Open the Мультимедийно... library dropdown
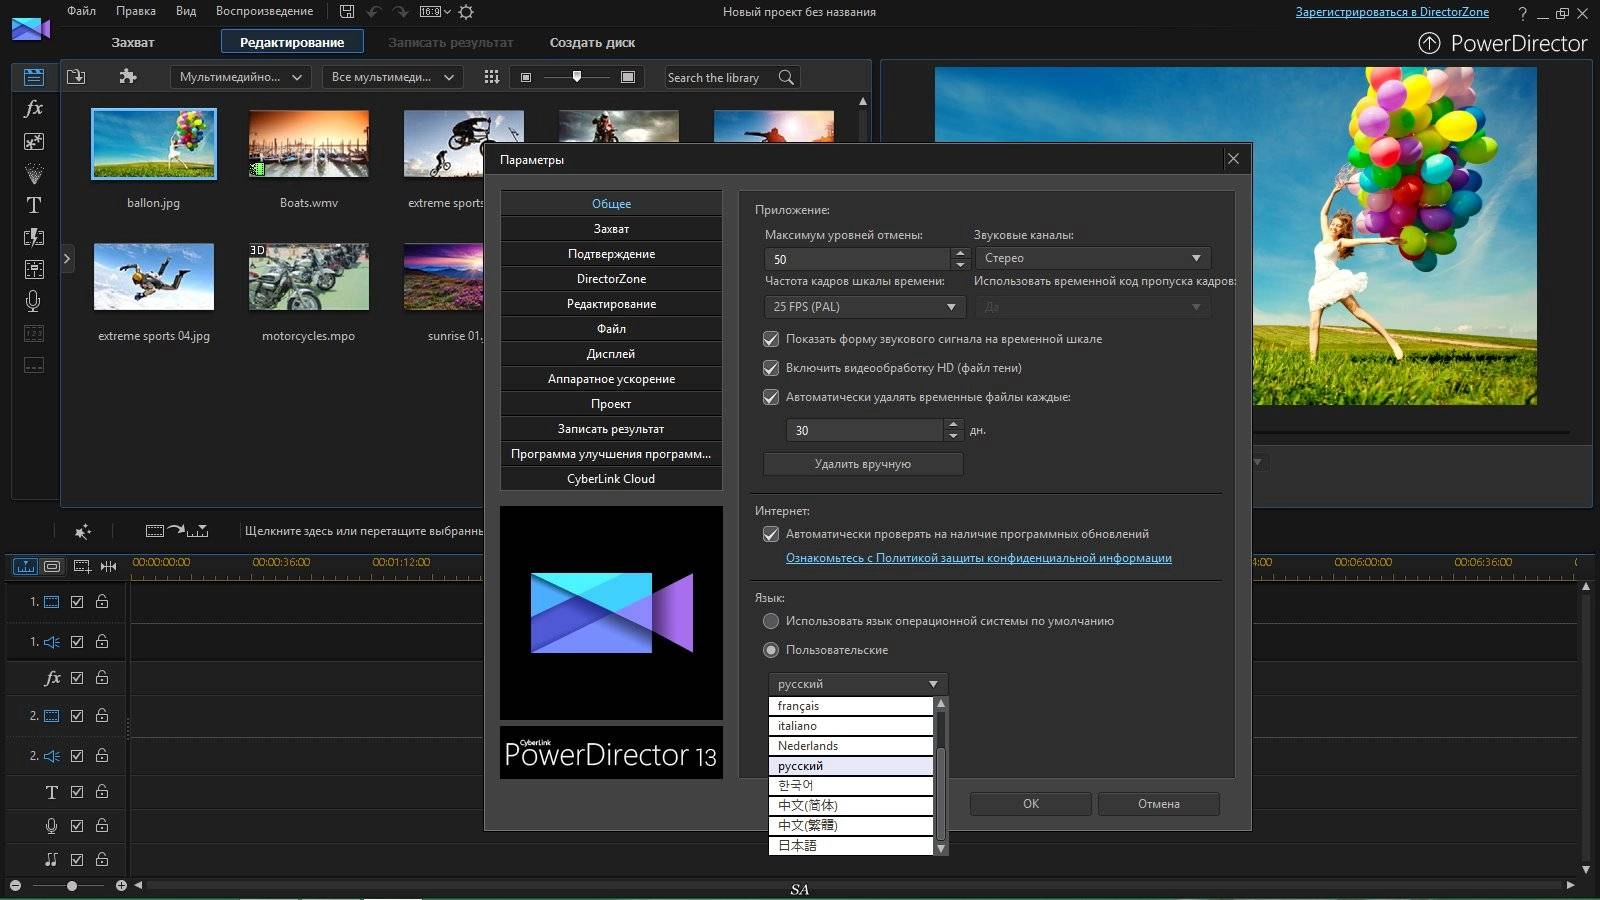Viewport: 1600px width, 900px height. click(x=241, y=77)
